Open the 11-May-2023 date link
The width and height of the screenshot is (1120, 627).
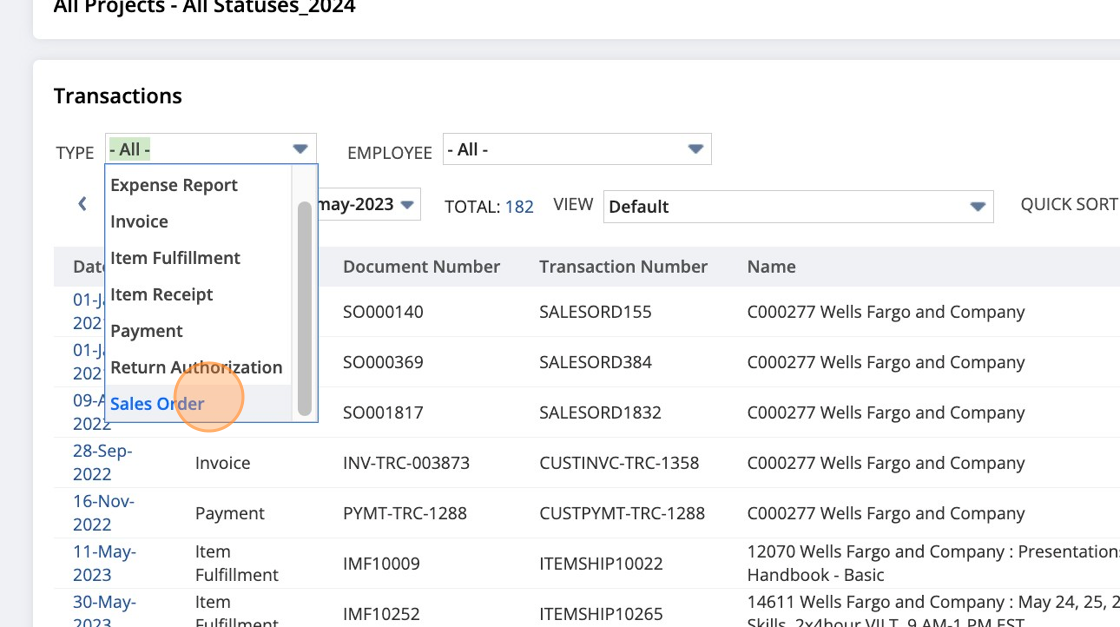click(104, 563)
